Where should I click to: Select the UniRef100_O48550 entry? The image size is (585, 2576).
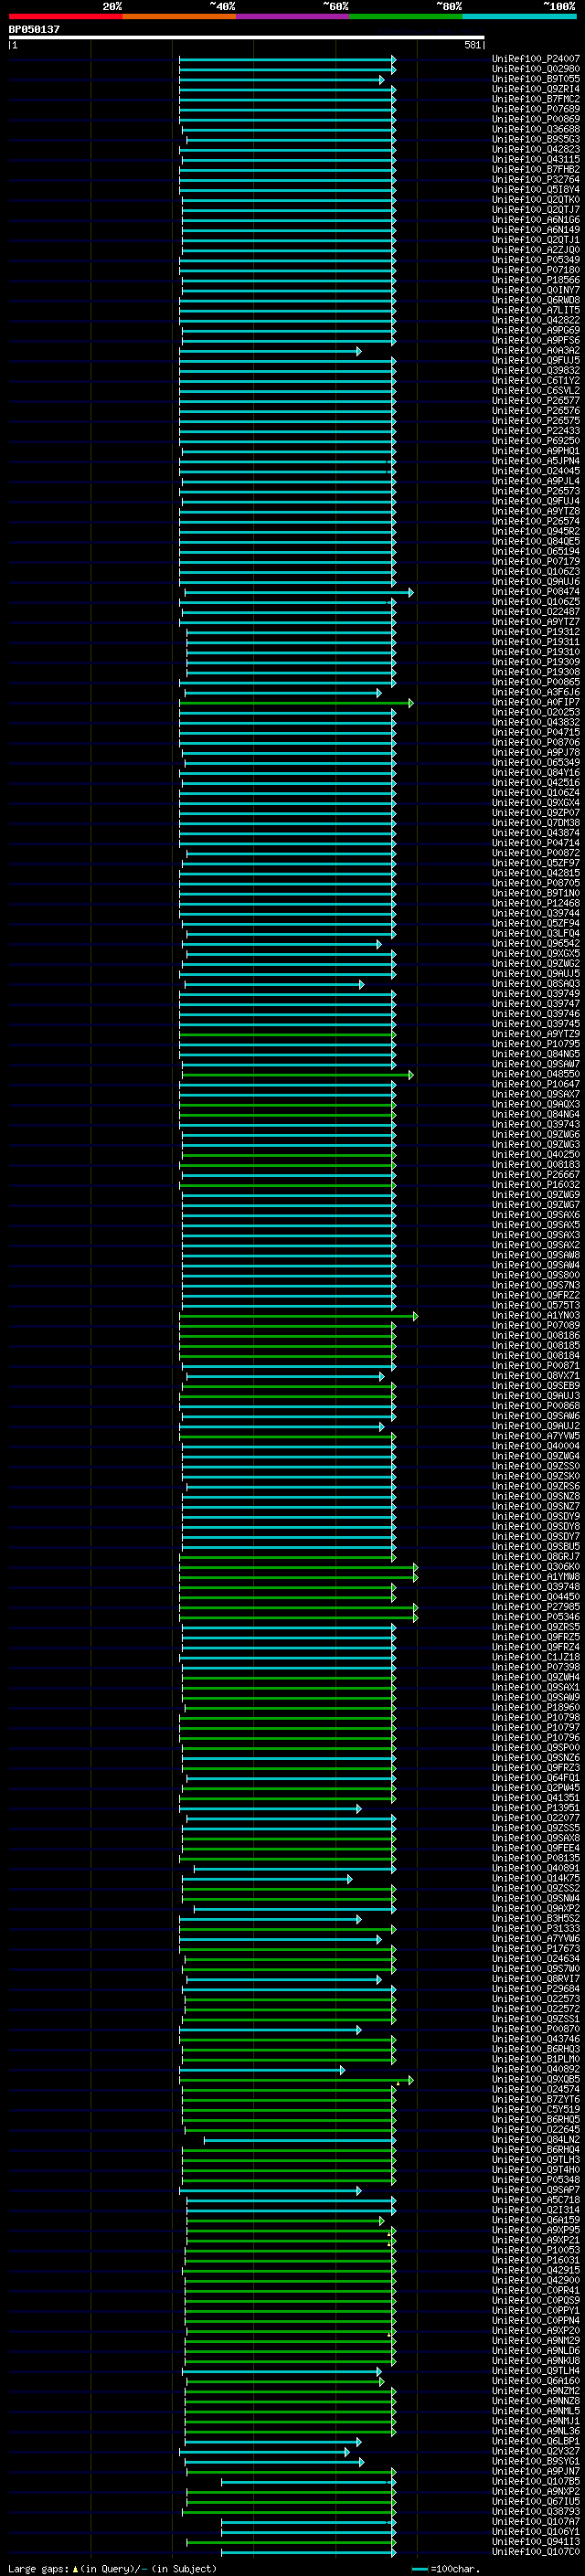coord(536,1074)
